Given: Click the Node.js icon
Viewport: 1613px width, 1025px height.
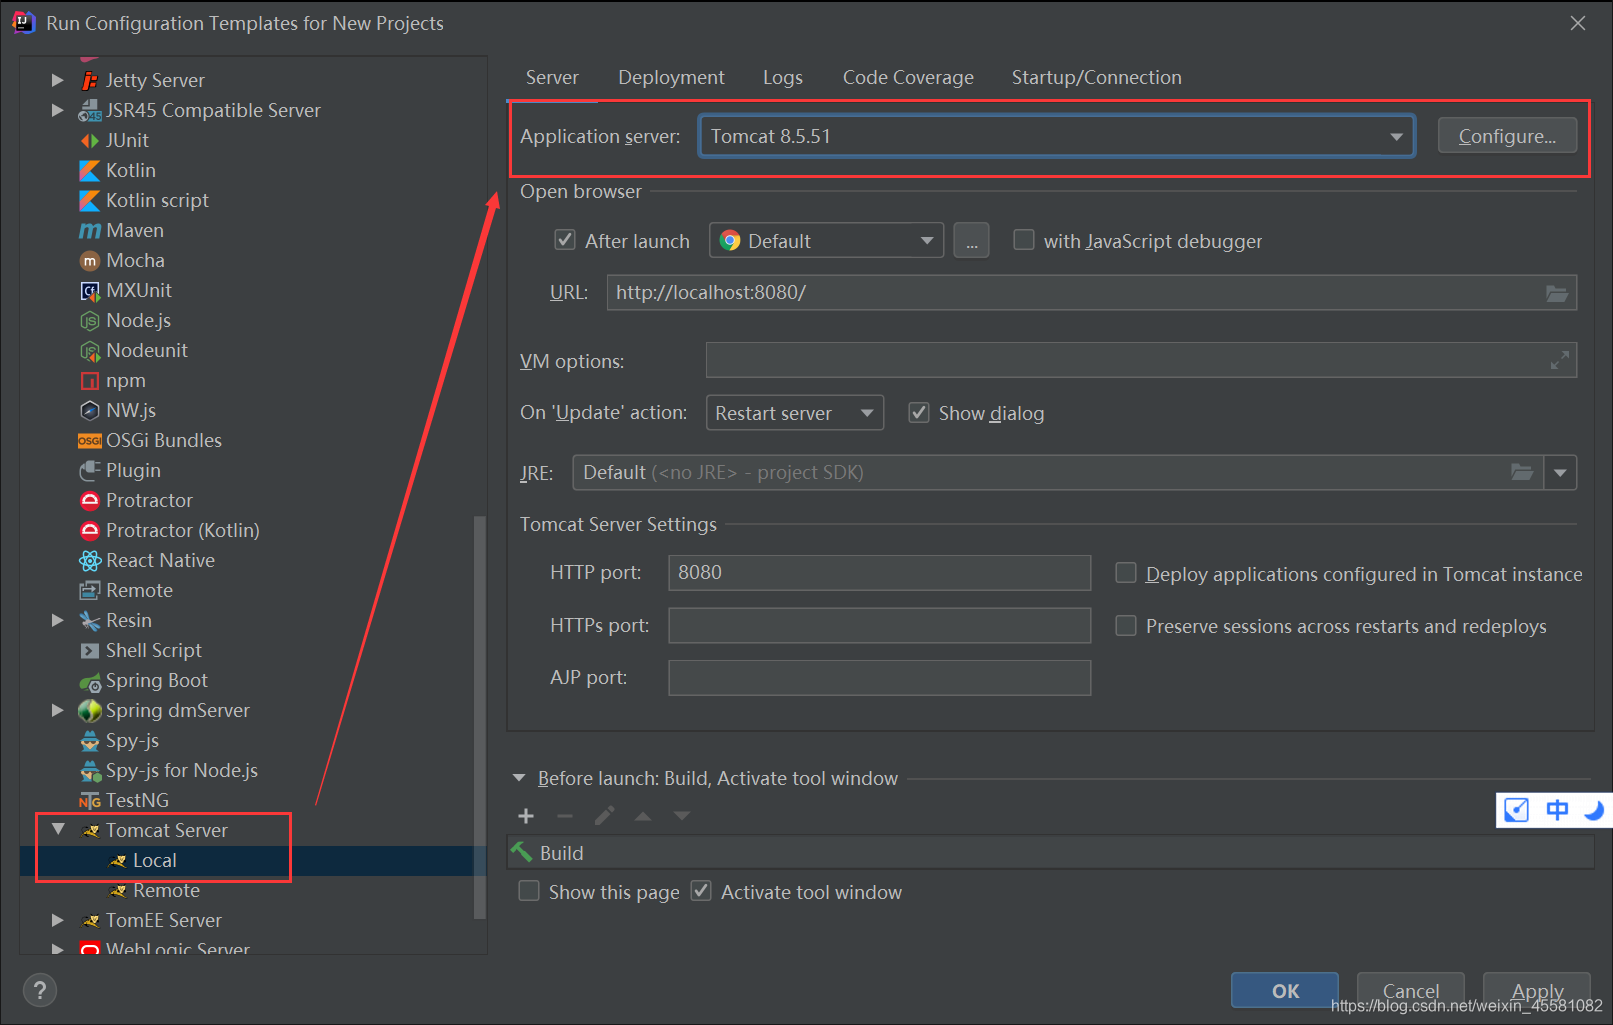Looking at the screenshot, I should (x=90, y=320).
